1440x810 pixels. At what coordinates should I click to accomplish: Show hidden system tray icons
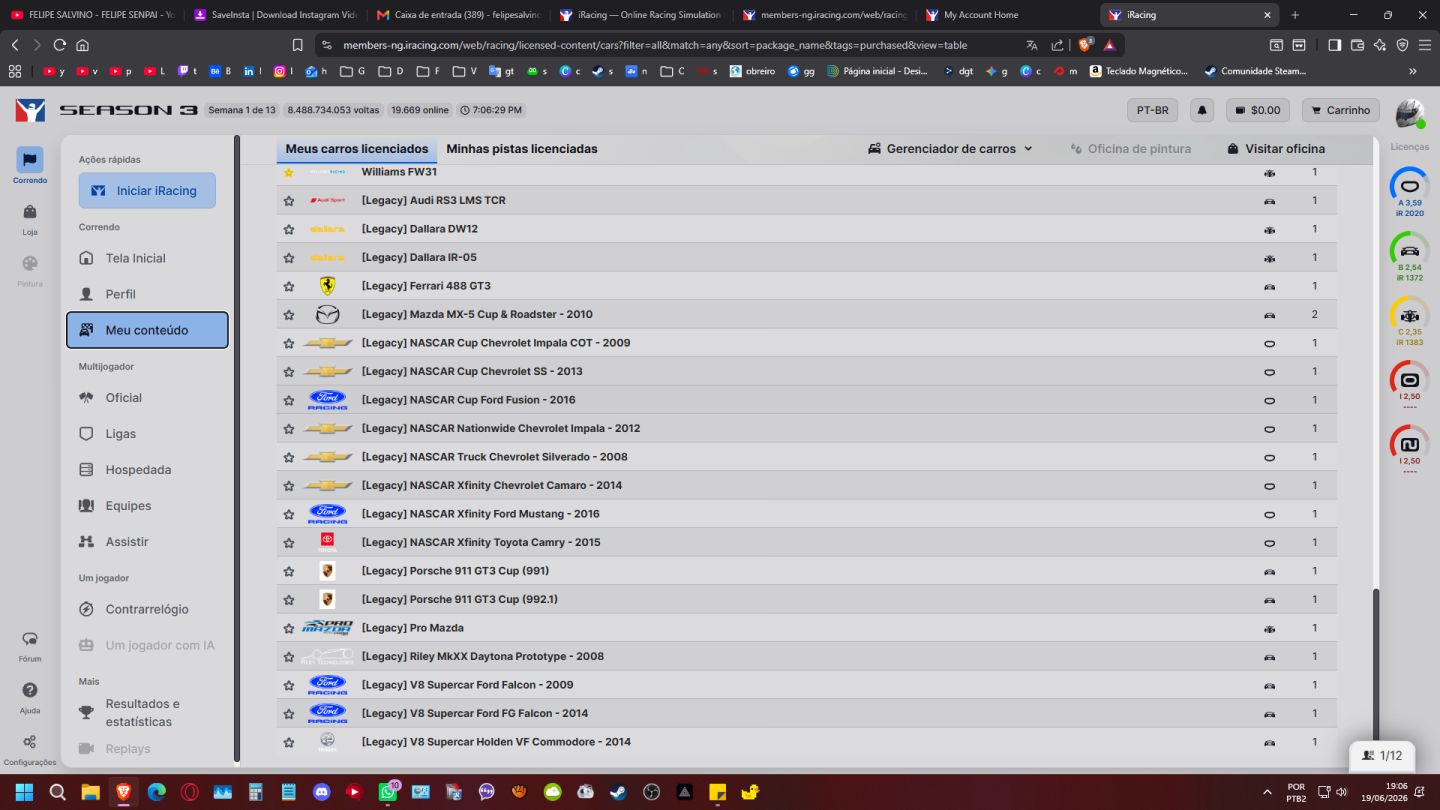click(1268, 792)
